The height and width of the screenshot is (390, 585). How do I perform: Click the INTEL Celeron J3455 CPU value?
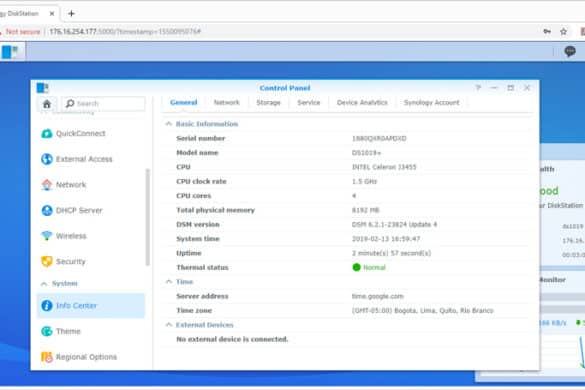coord(384,167)
